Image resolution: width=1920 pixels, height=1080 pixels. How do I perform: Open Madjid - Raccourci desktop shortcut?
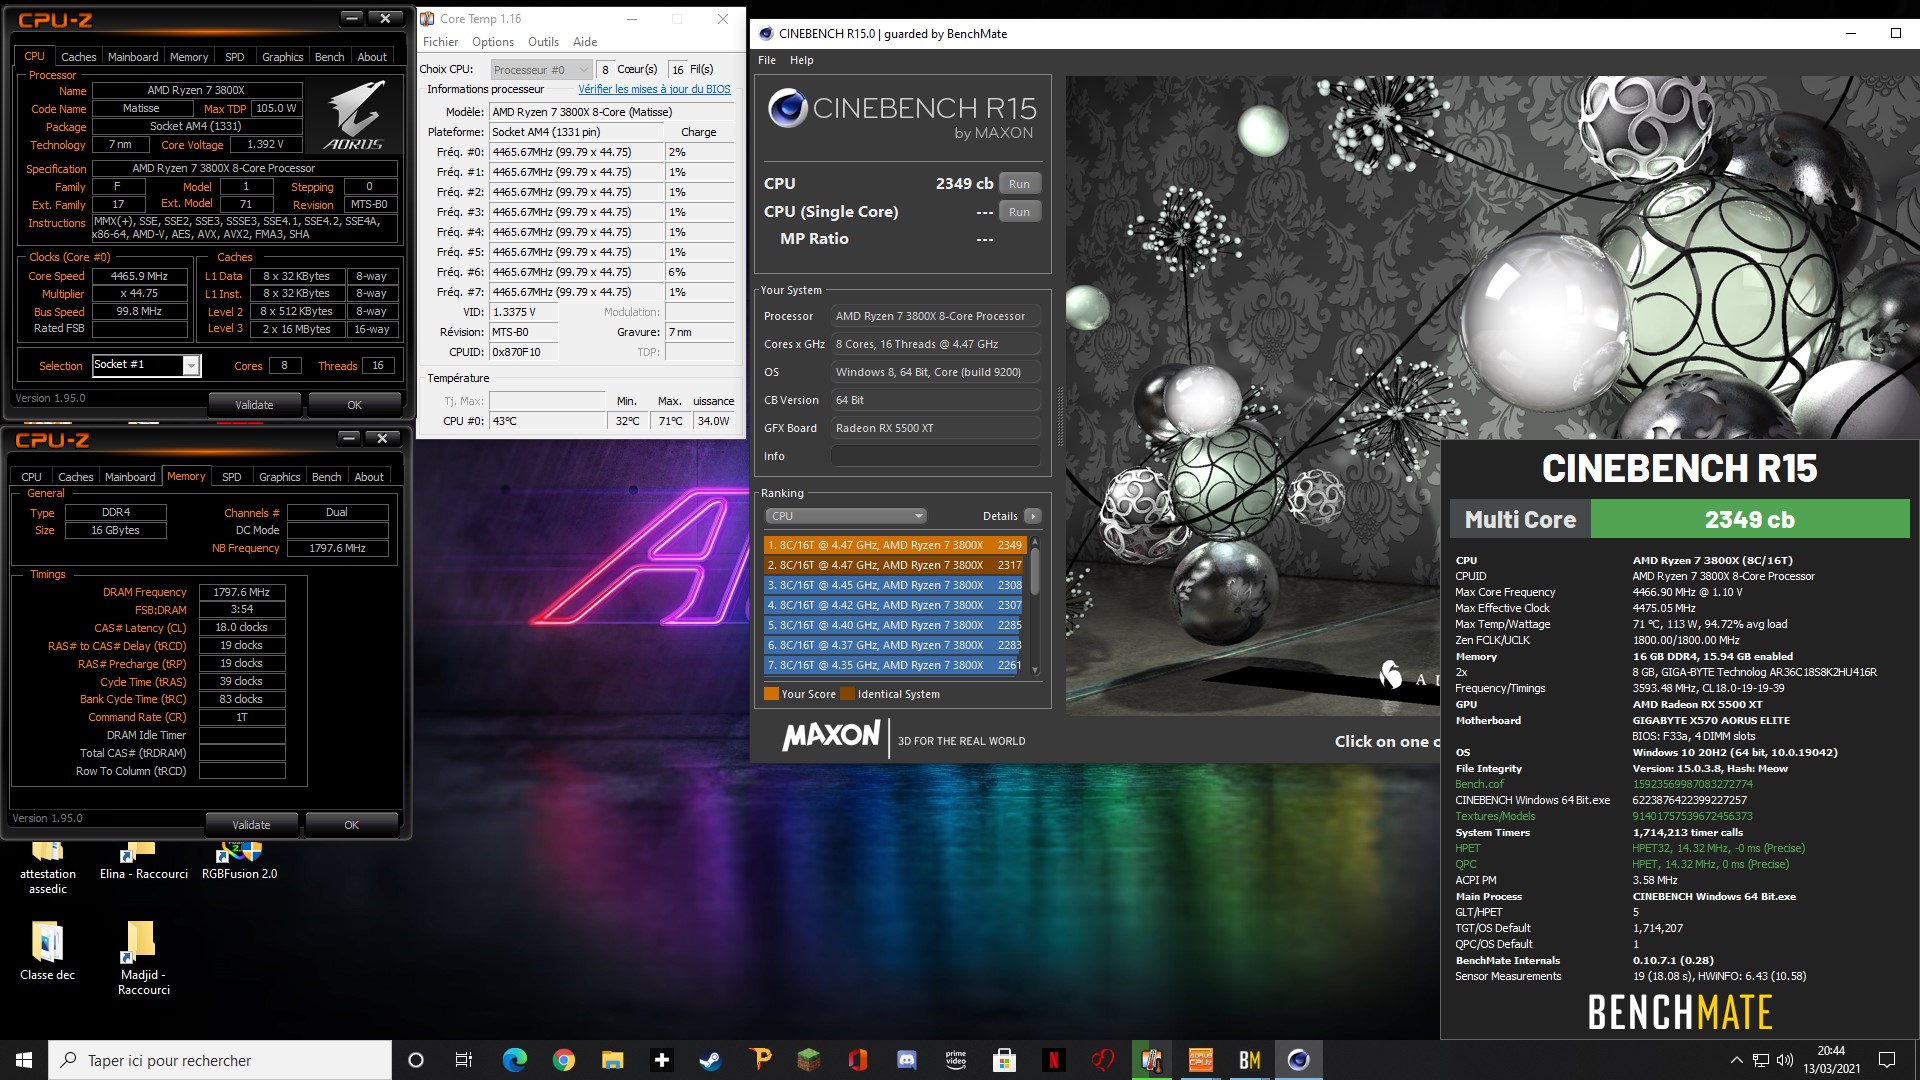coord(143,958)
